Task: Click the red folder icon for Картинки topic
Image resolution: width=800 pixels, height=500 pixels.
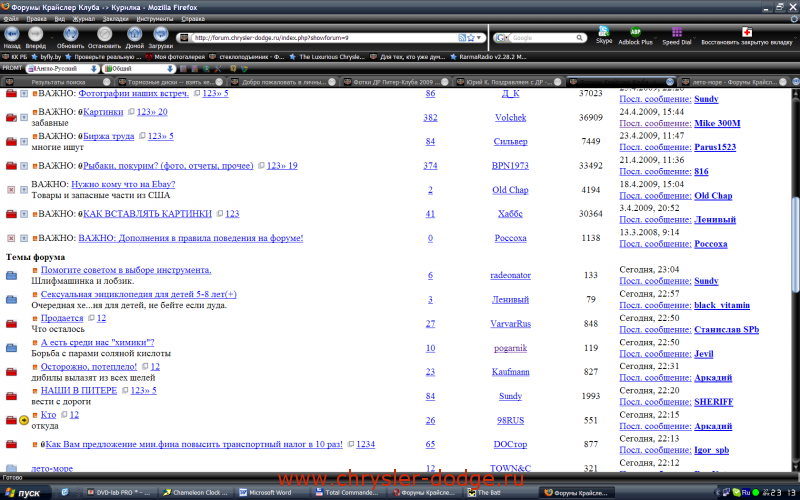Action: (x=11, y=117)
